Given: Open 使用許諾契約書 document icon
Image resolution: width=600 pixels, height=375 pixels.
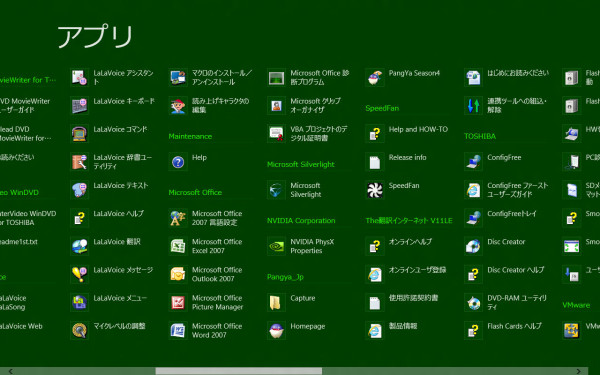Looking at the screenshot, I should point(375,303).
